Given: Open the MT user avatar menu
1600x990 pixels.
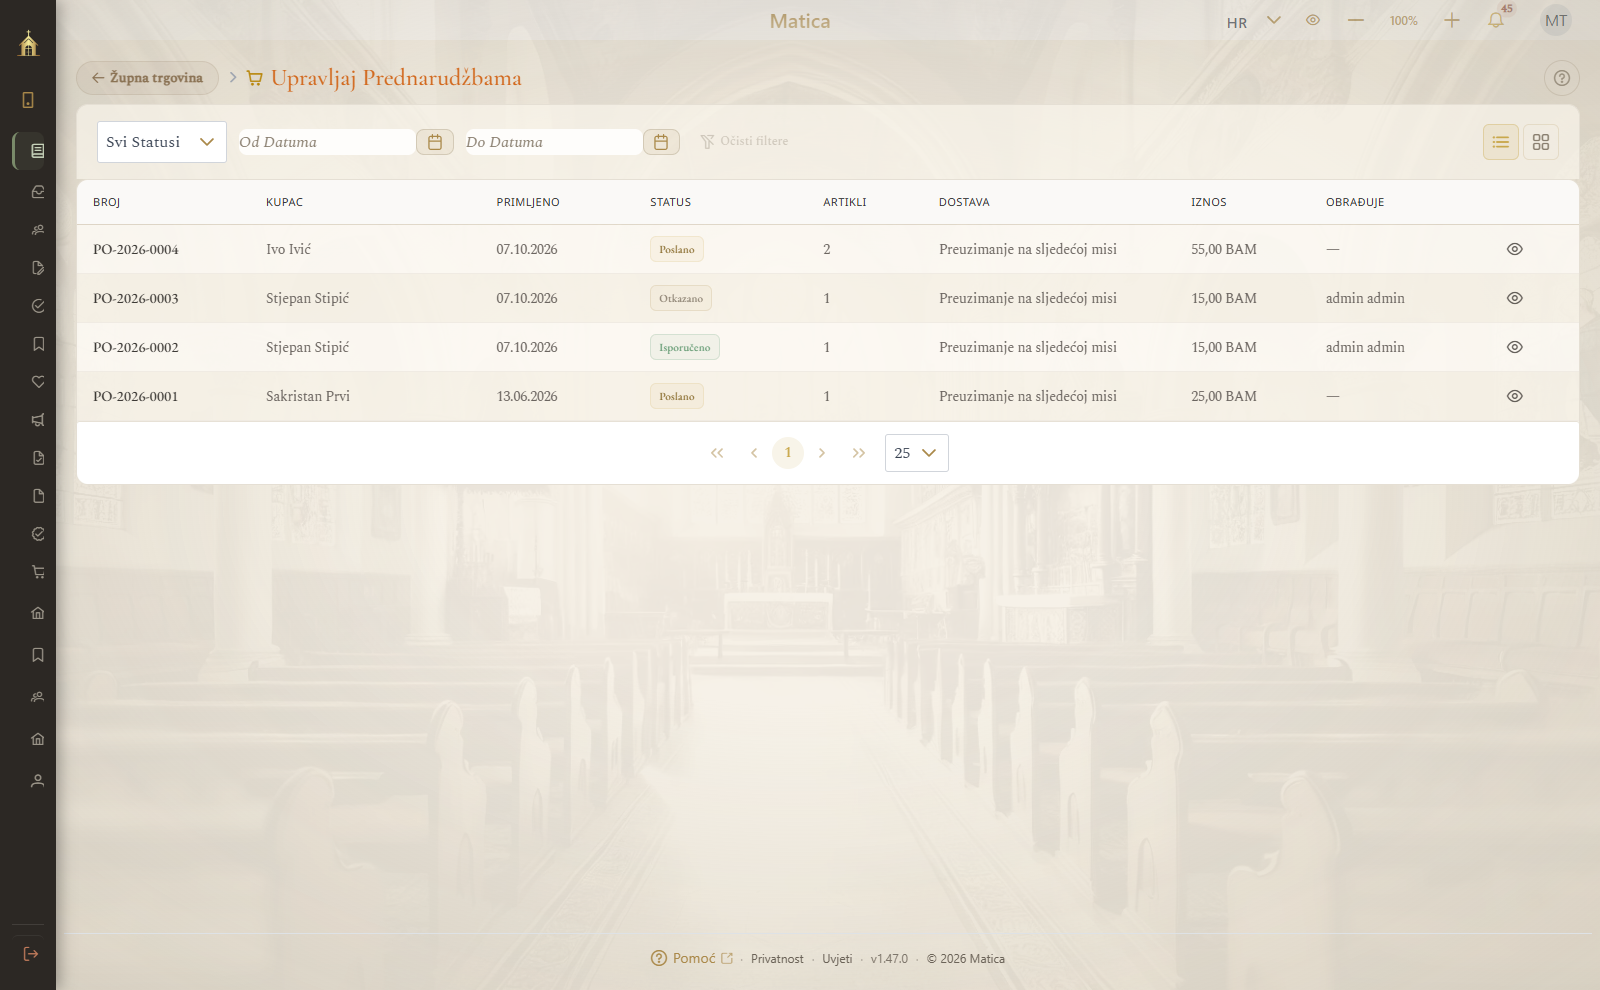Looking at the screenshot, I should 1556,20.
